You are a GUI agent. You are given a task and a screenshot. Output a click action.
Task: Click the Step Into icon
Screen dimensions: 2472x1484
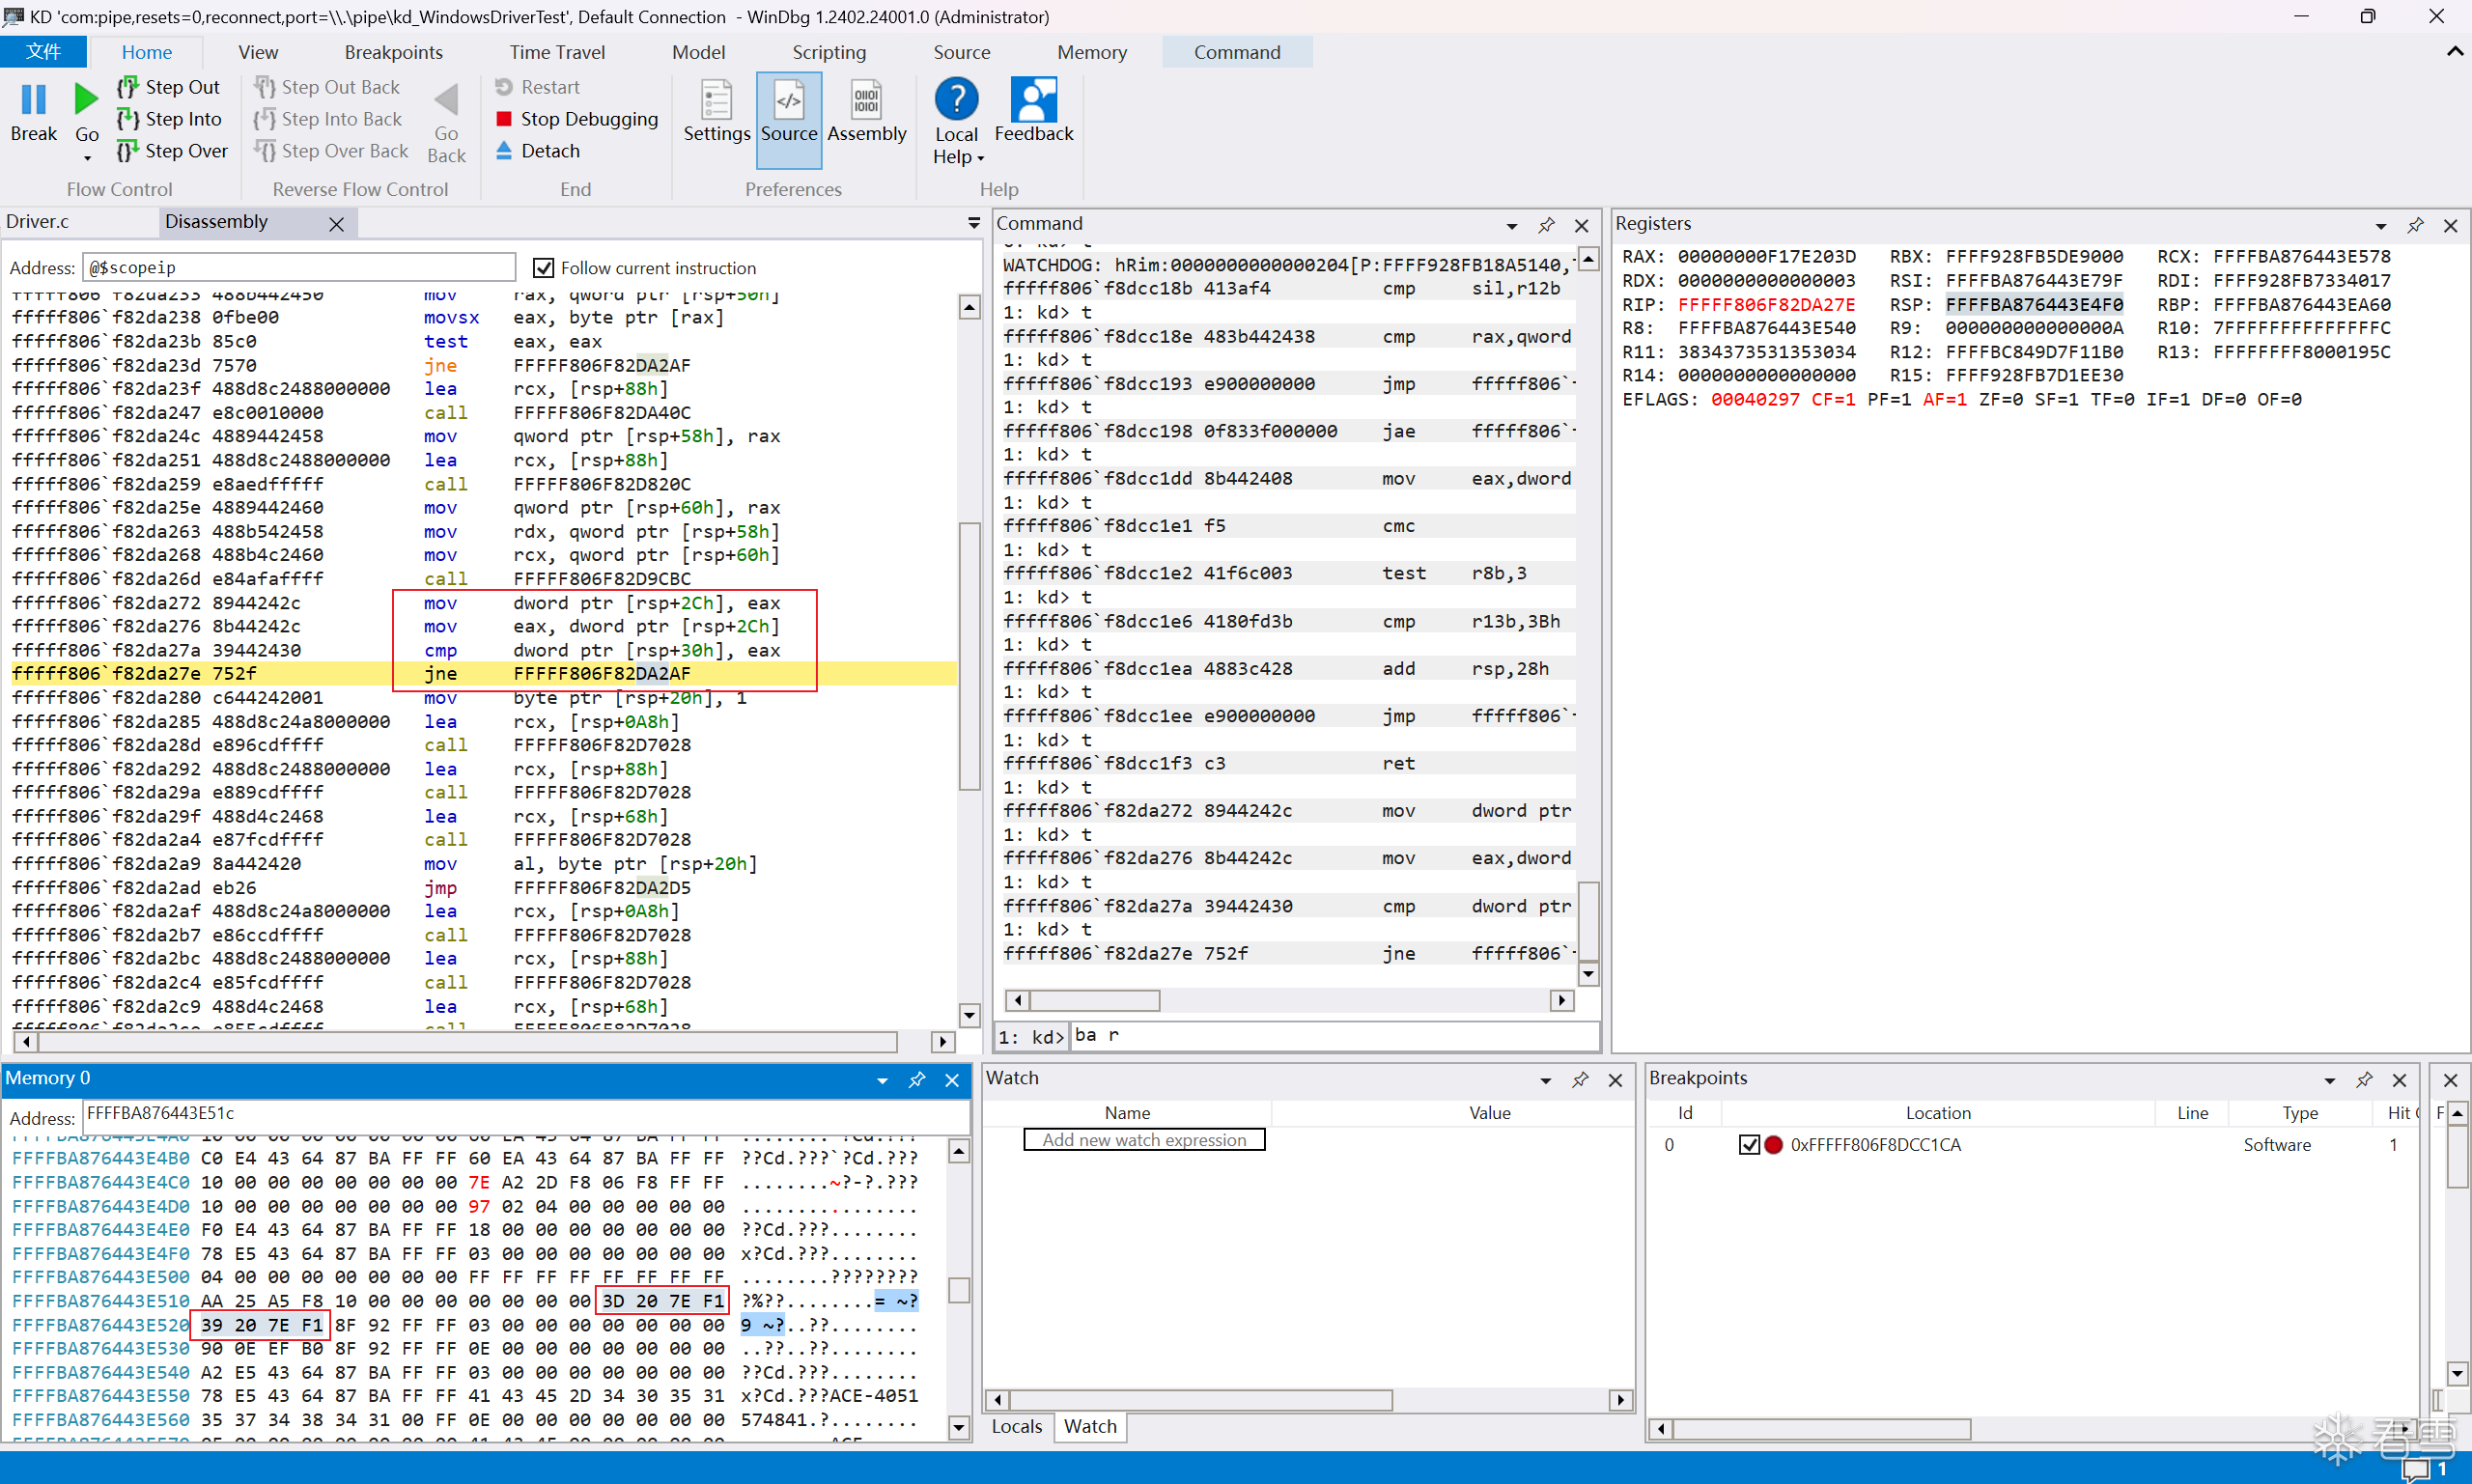coord(128,119)
